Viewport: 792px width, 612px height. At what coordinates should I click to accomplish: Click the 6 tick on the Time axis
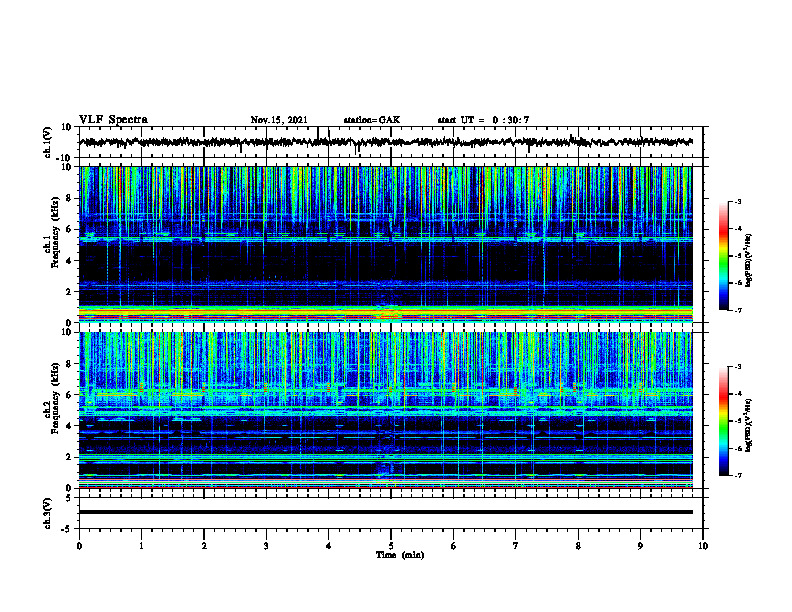pyautogui.click(x=454, y=546)
